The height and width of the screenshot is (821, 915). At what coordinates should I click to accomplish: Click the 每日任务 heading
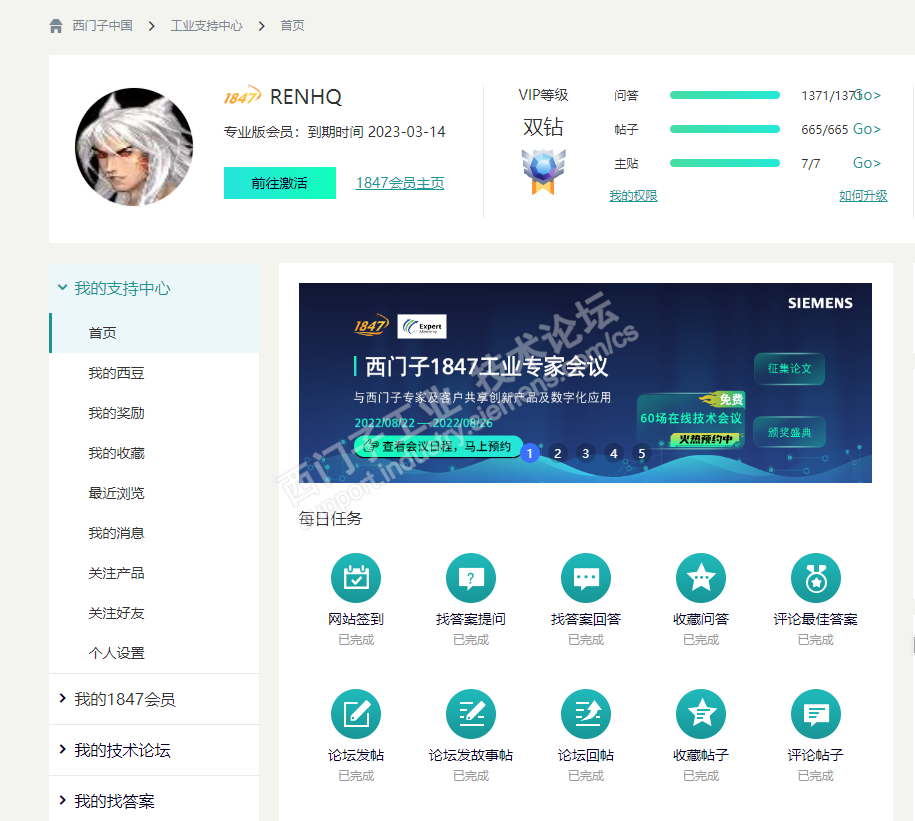330,519
